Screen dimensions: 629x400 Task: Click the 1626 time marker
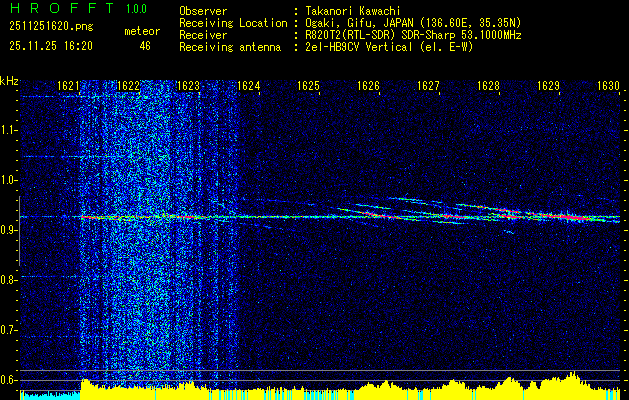click(368, 85)
